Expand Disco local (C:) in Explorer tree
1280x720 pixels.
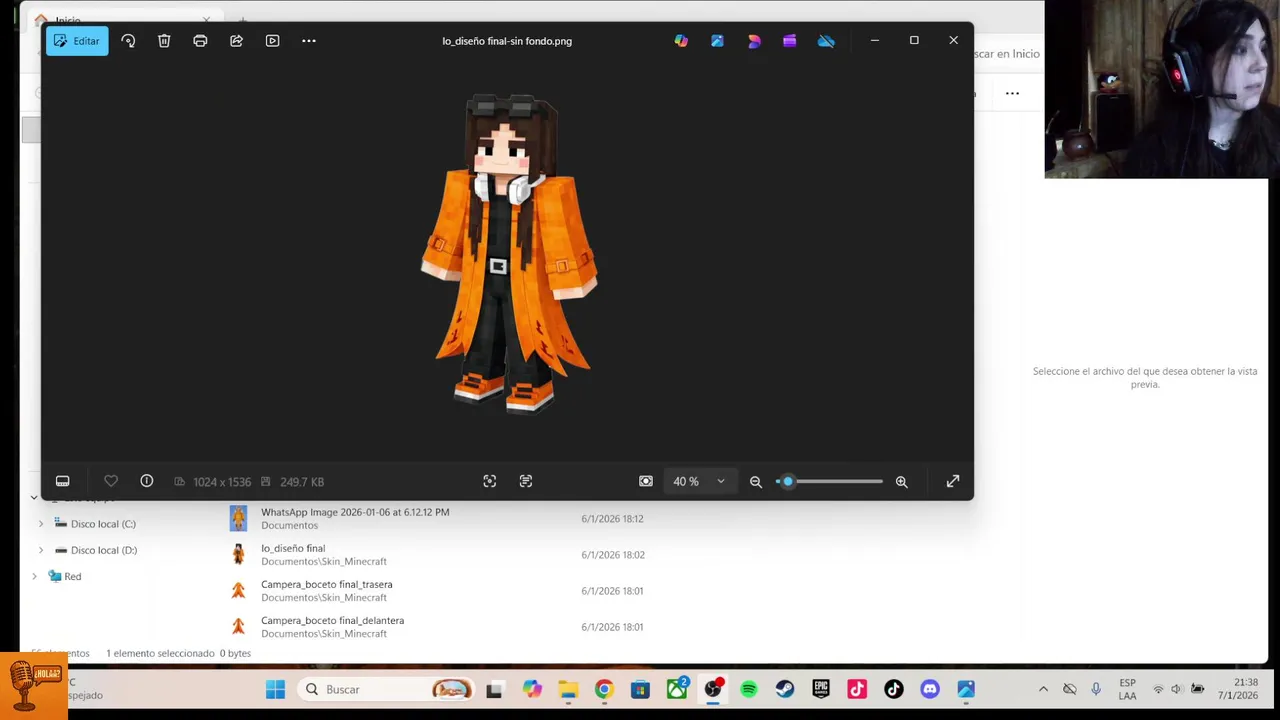click(41, 524)
